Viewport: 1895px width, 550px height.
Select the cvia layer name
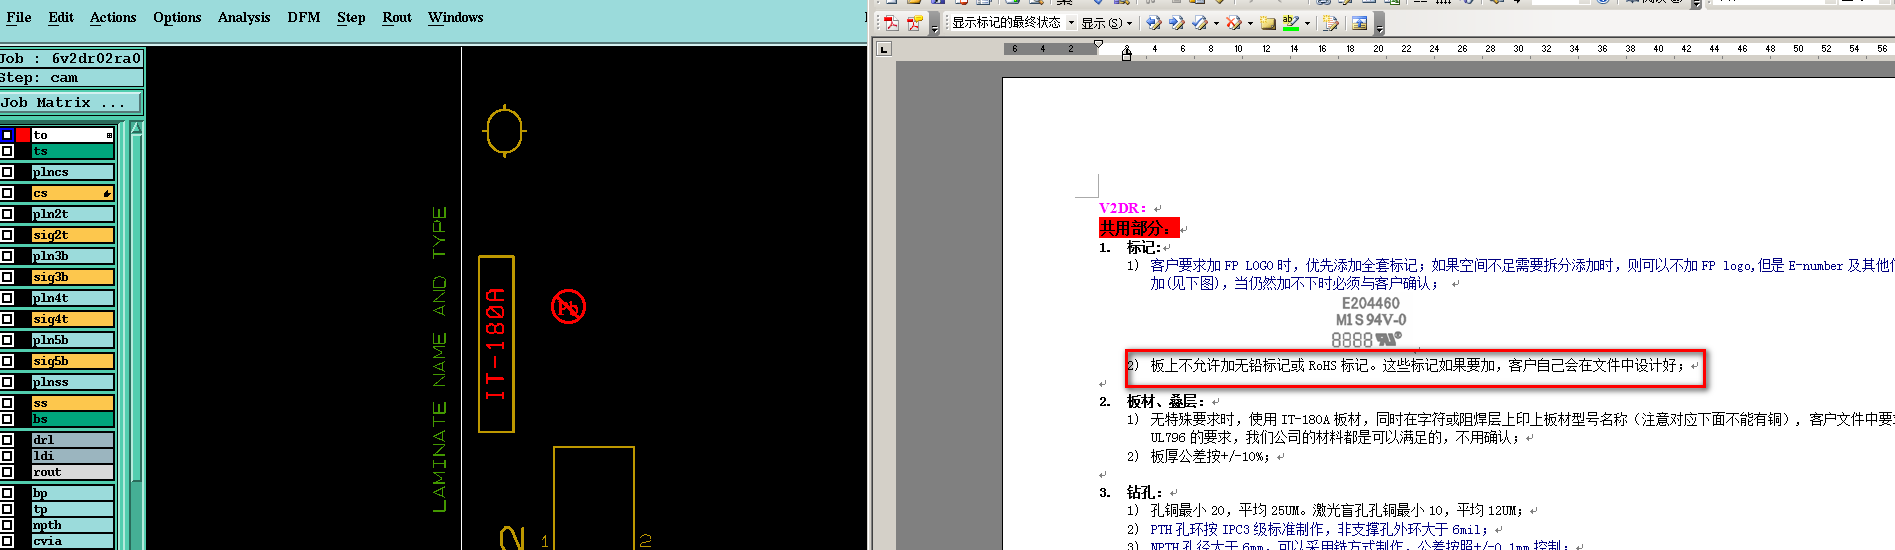[72, 541]
